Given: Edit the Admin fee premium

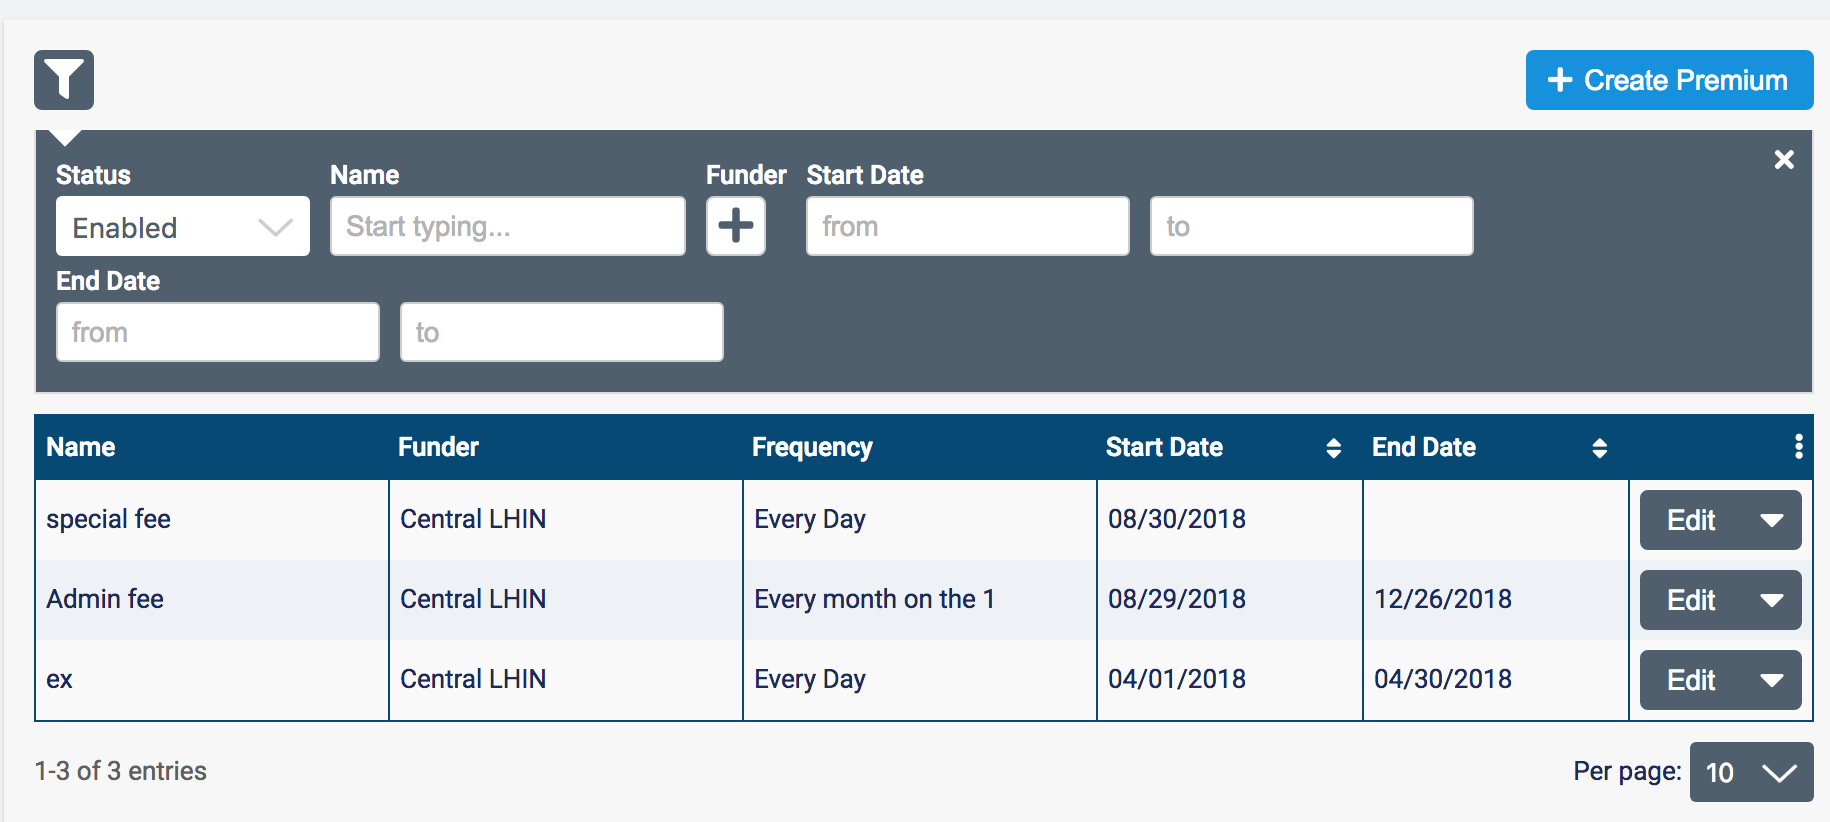Looking at the screenshot, I should click(1691, 600).
